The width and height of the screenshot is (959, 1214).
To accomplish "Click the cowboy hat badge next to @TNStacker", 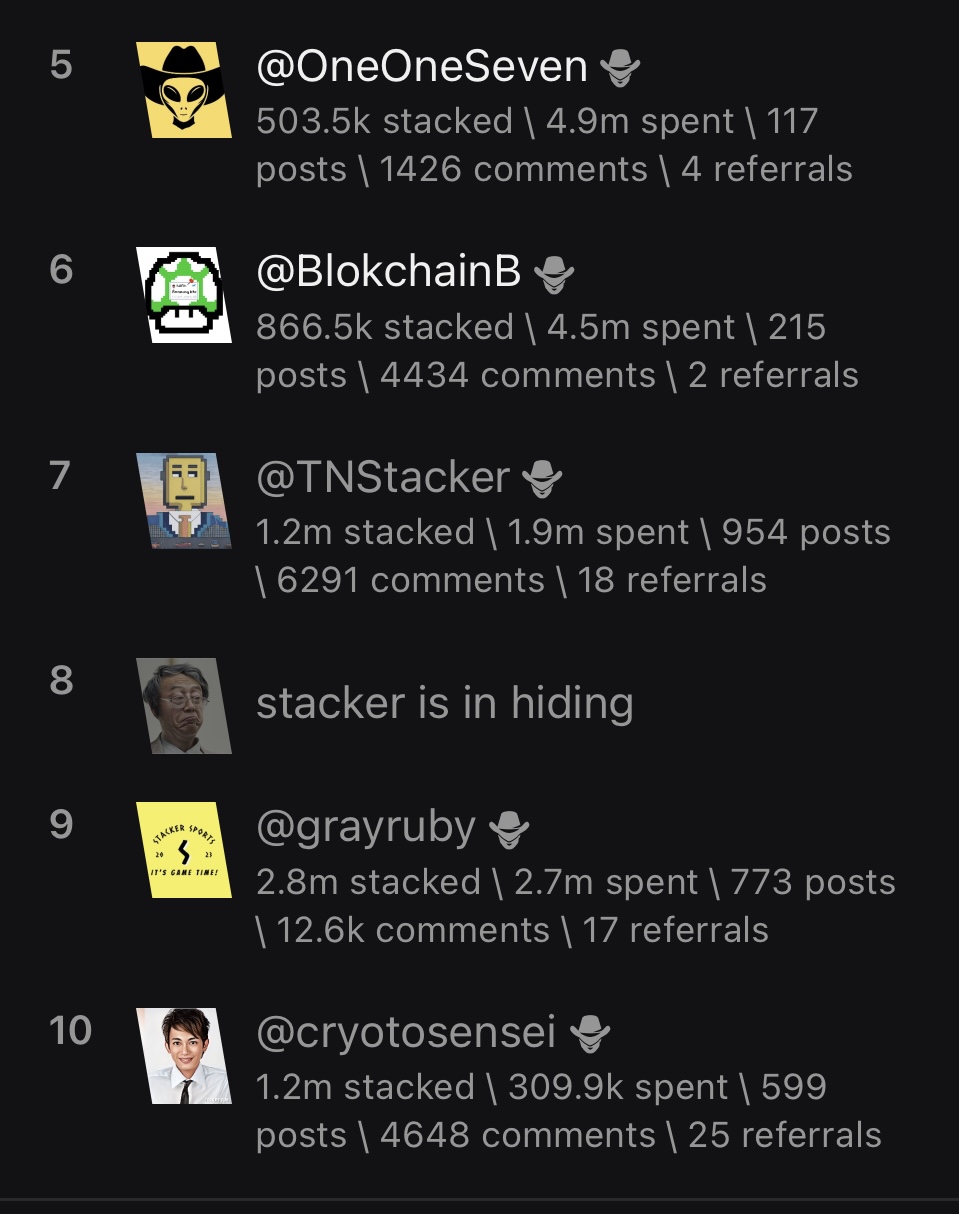I will pos(543,479).
